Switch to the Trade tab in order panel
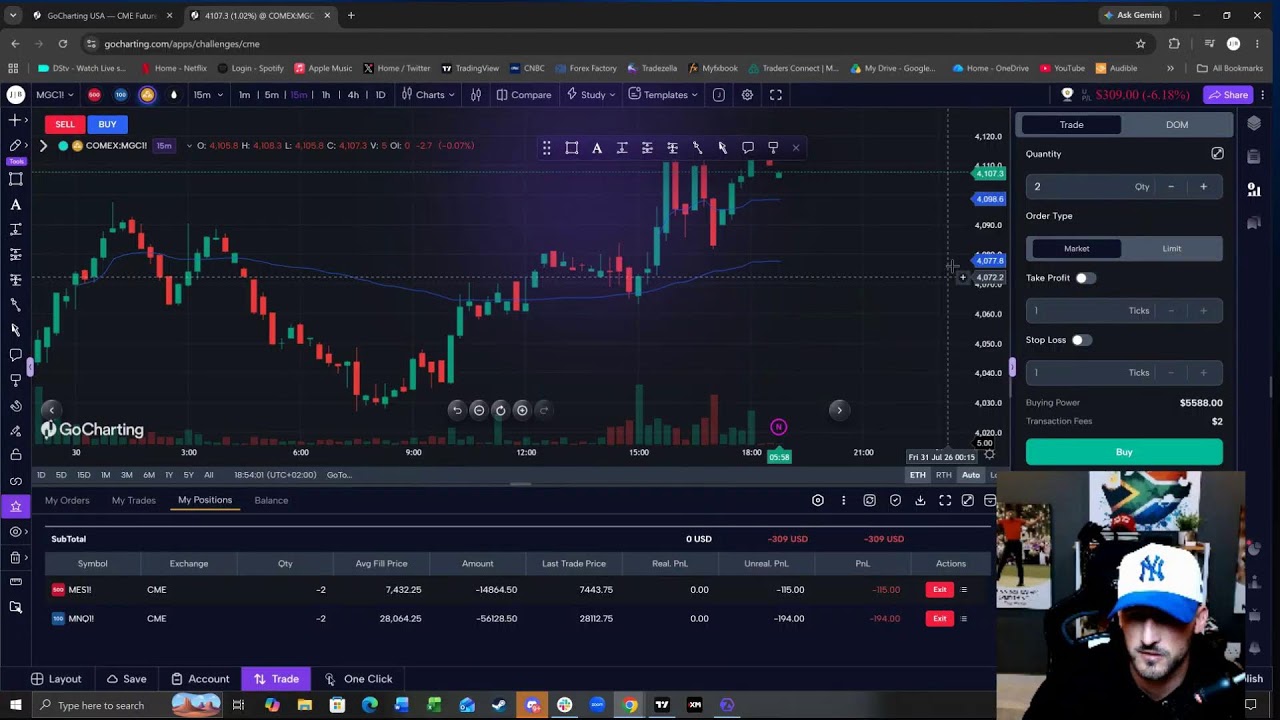This screenshot has width=1280, height=720. [x=1071, y=125]
